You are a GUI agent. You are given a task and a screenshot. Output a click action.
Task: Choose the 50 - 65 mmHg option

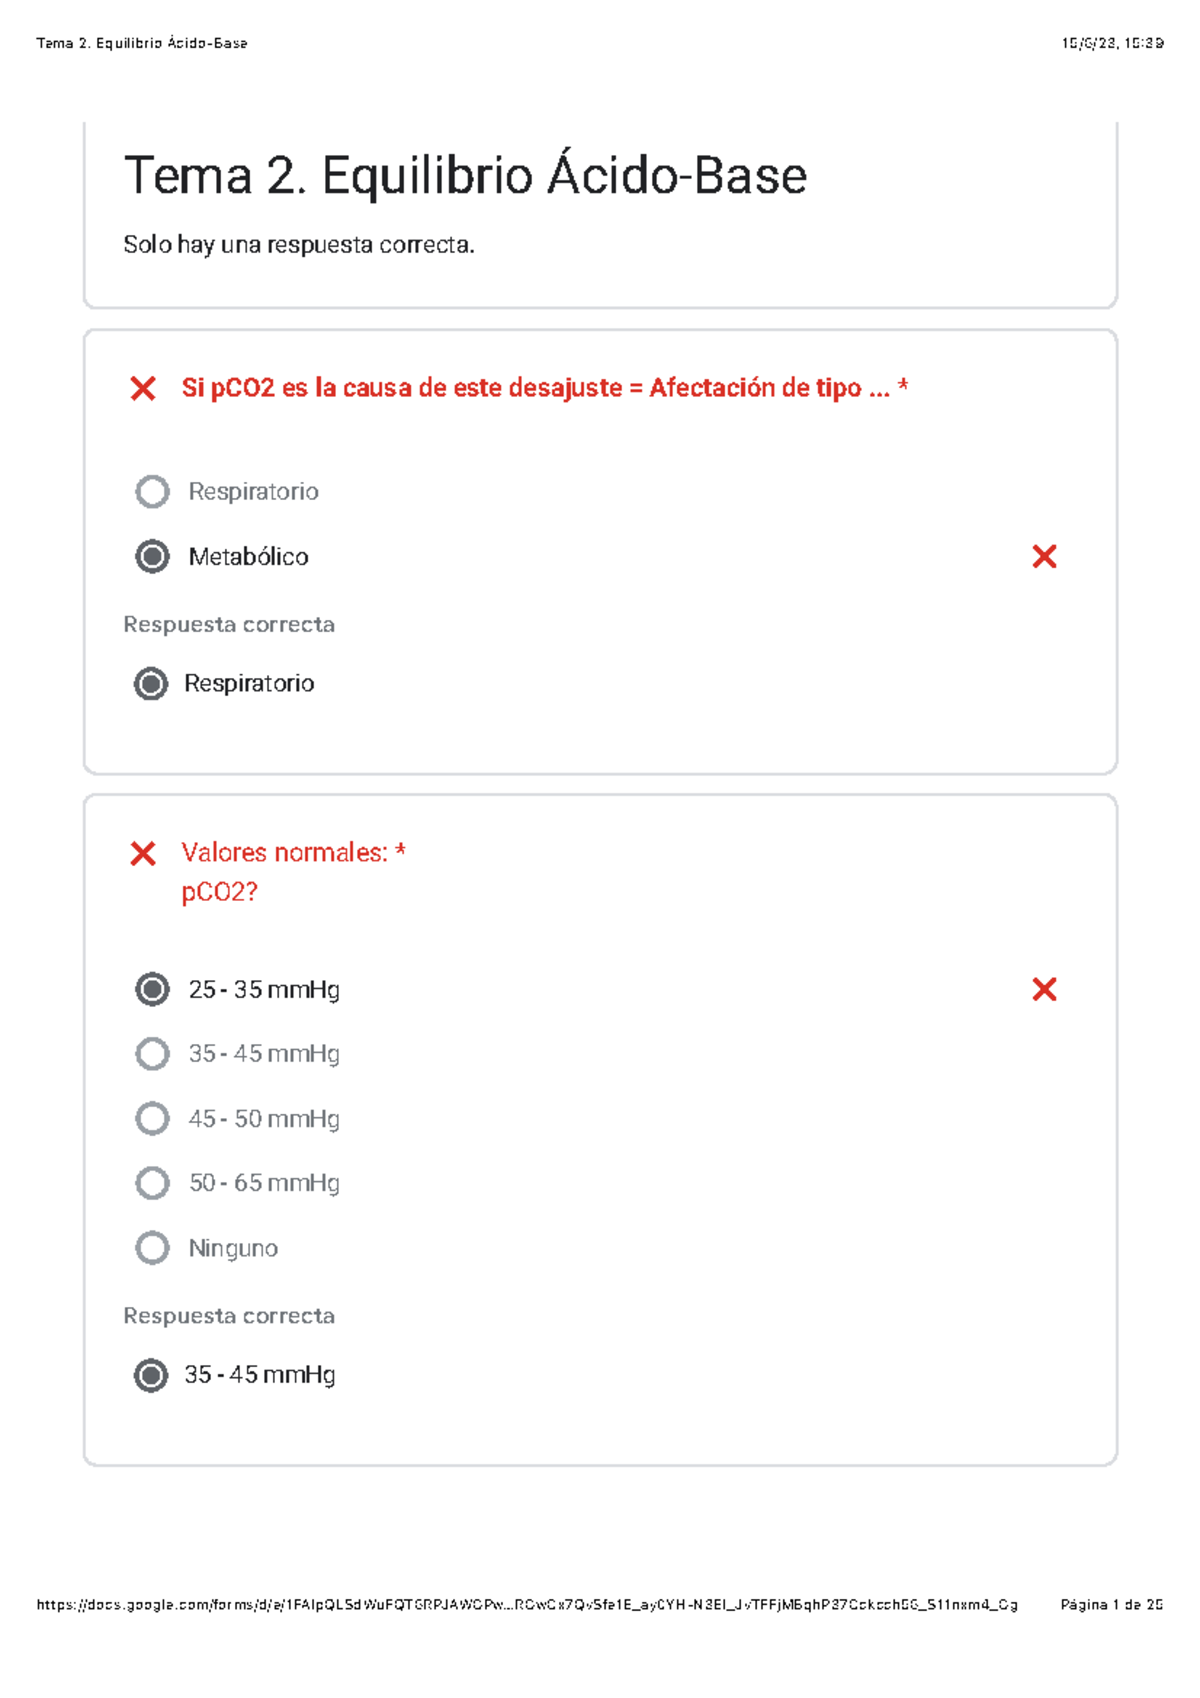(152, 1183)
